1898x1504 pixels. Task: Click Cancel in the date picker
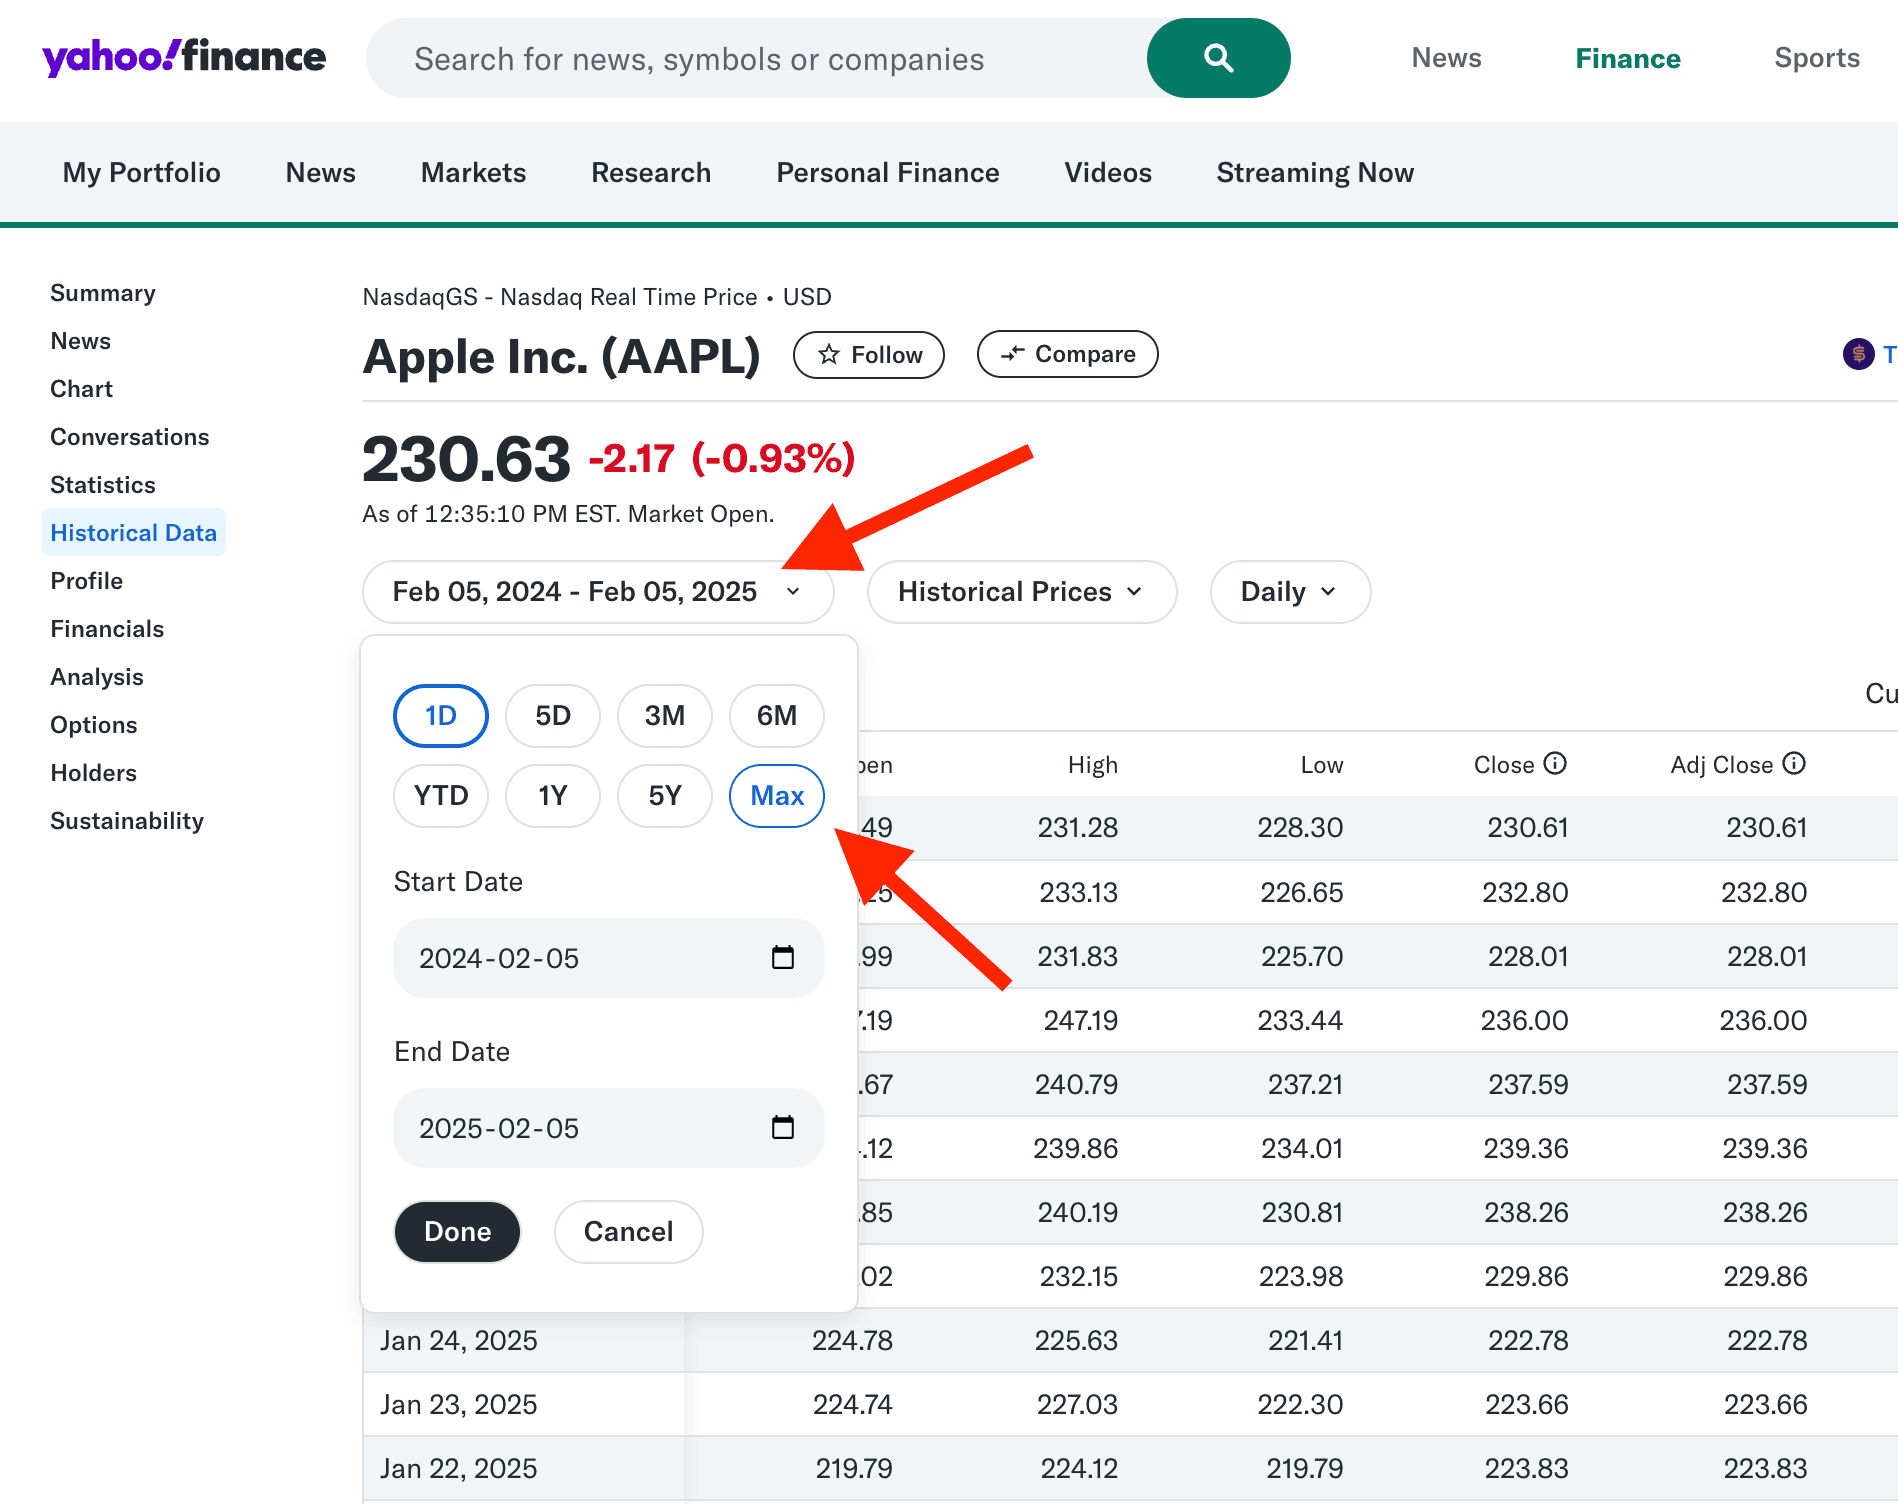pos(629,1232)
